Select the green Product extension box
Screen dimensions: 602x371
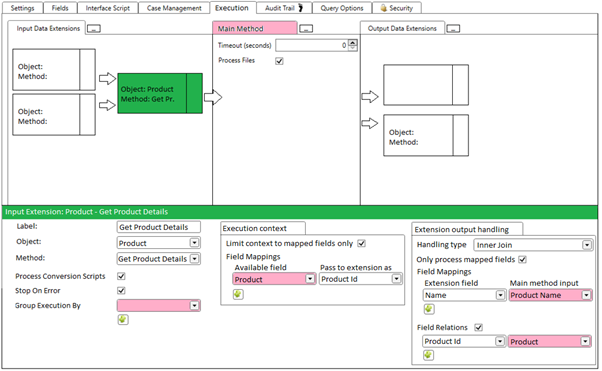160,93
